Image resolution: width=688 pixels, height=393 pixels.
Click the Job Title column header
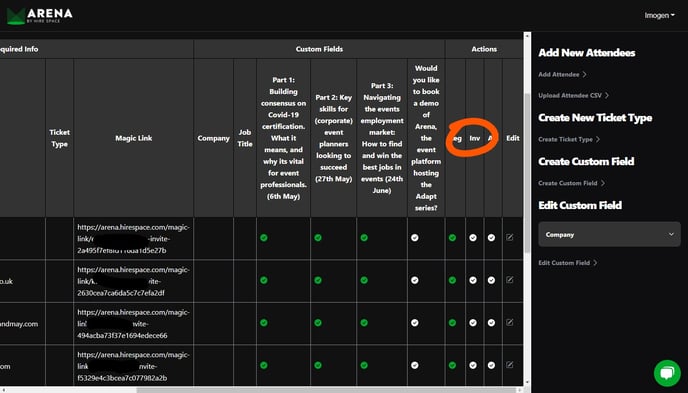point(245,138)
